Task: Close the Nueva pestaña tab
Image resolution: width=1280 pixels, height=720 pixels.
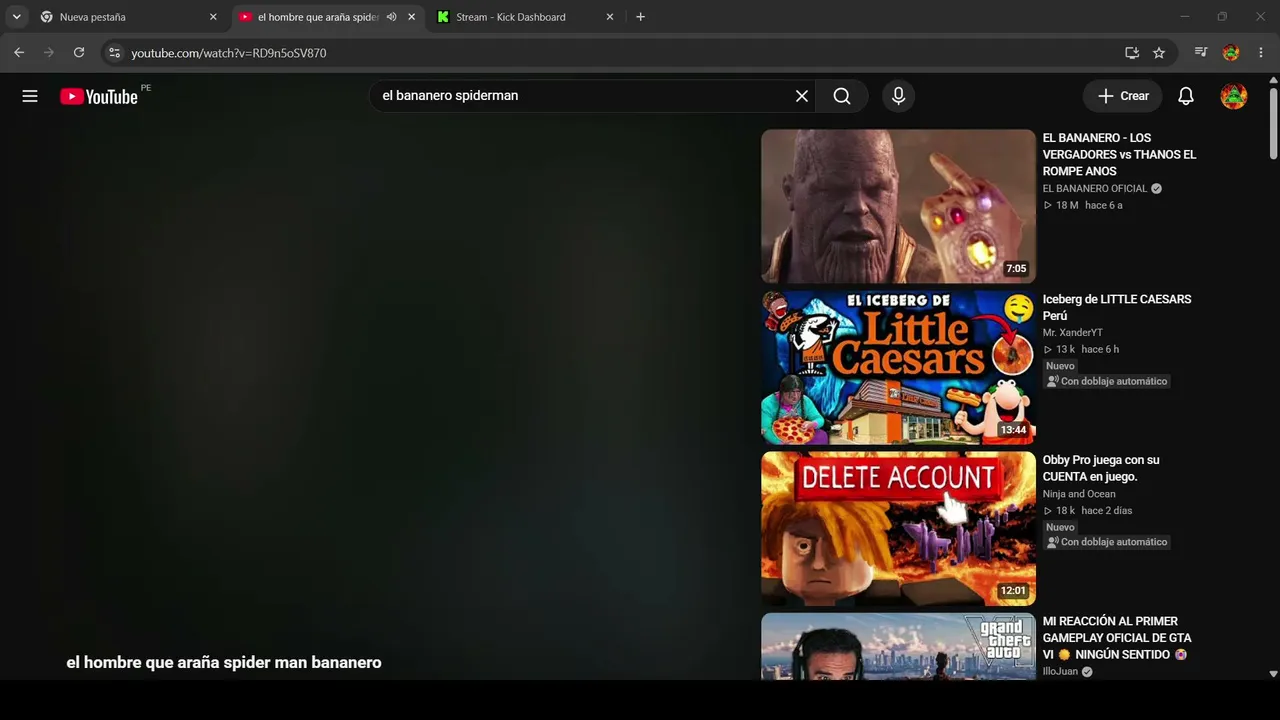Action: click(x=213, y=17)
